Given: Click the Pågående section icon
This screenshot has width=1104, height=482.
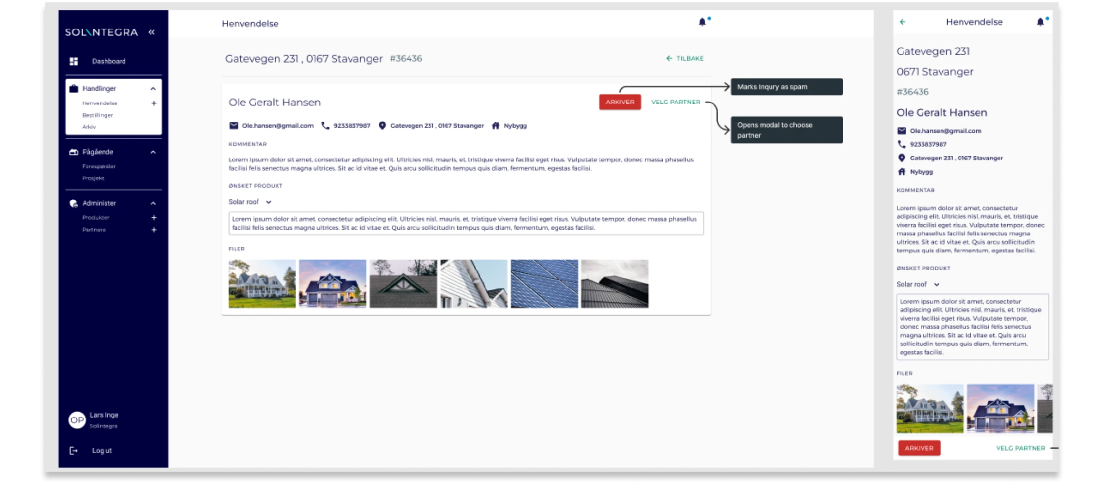Looking at the screenshot, I should [73, 152].
